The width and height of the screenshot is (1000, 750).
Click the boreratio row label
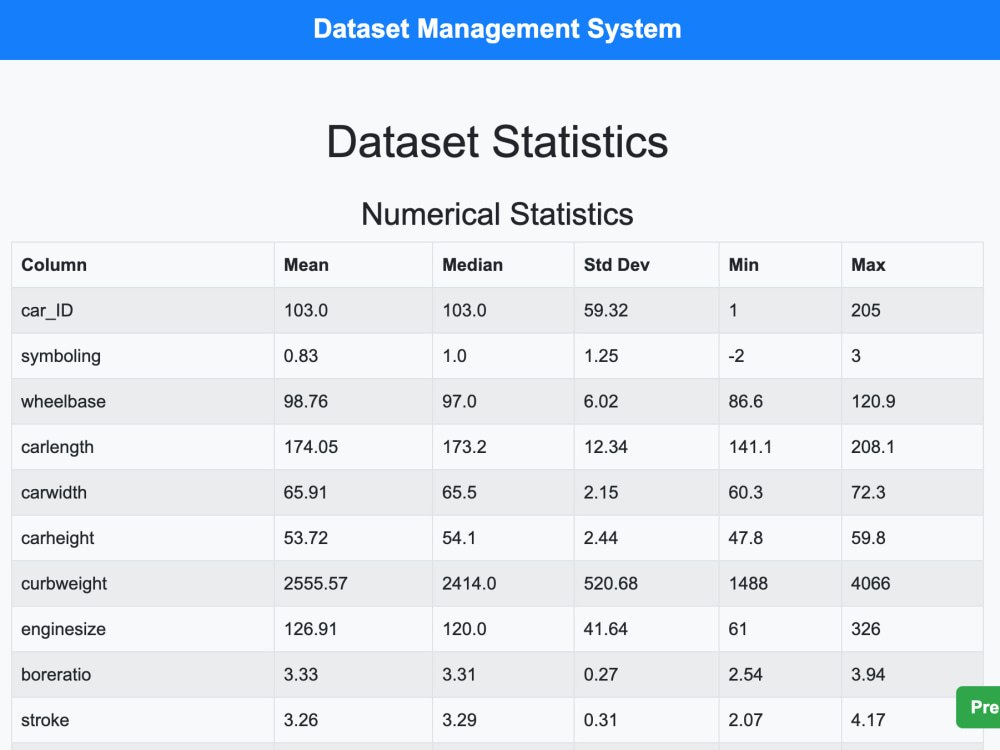pyautogui.click(x=56, y=675)
